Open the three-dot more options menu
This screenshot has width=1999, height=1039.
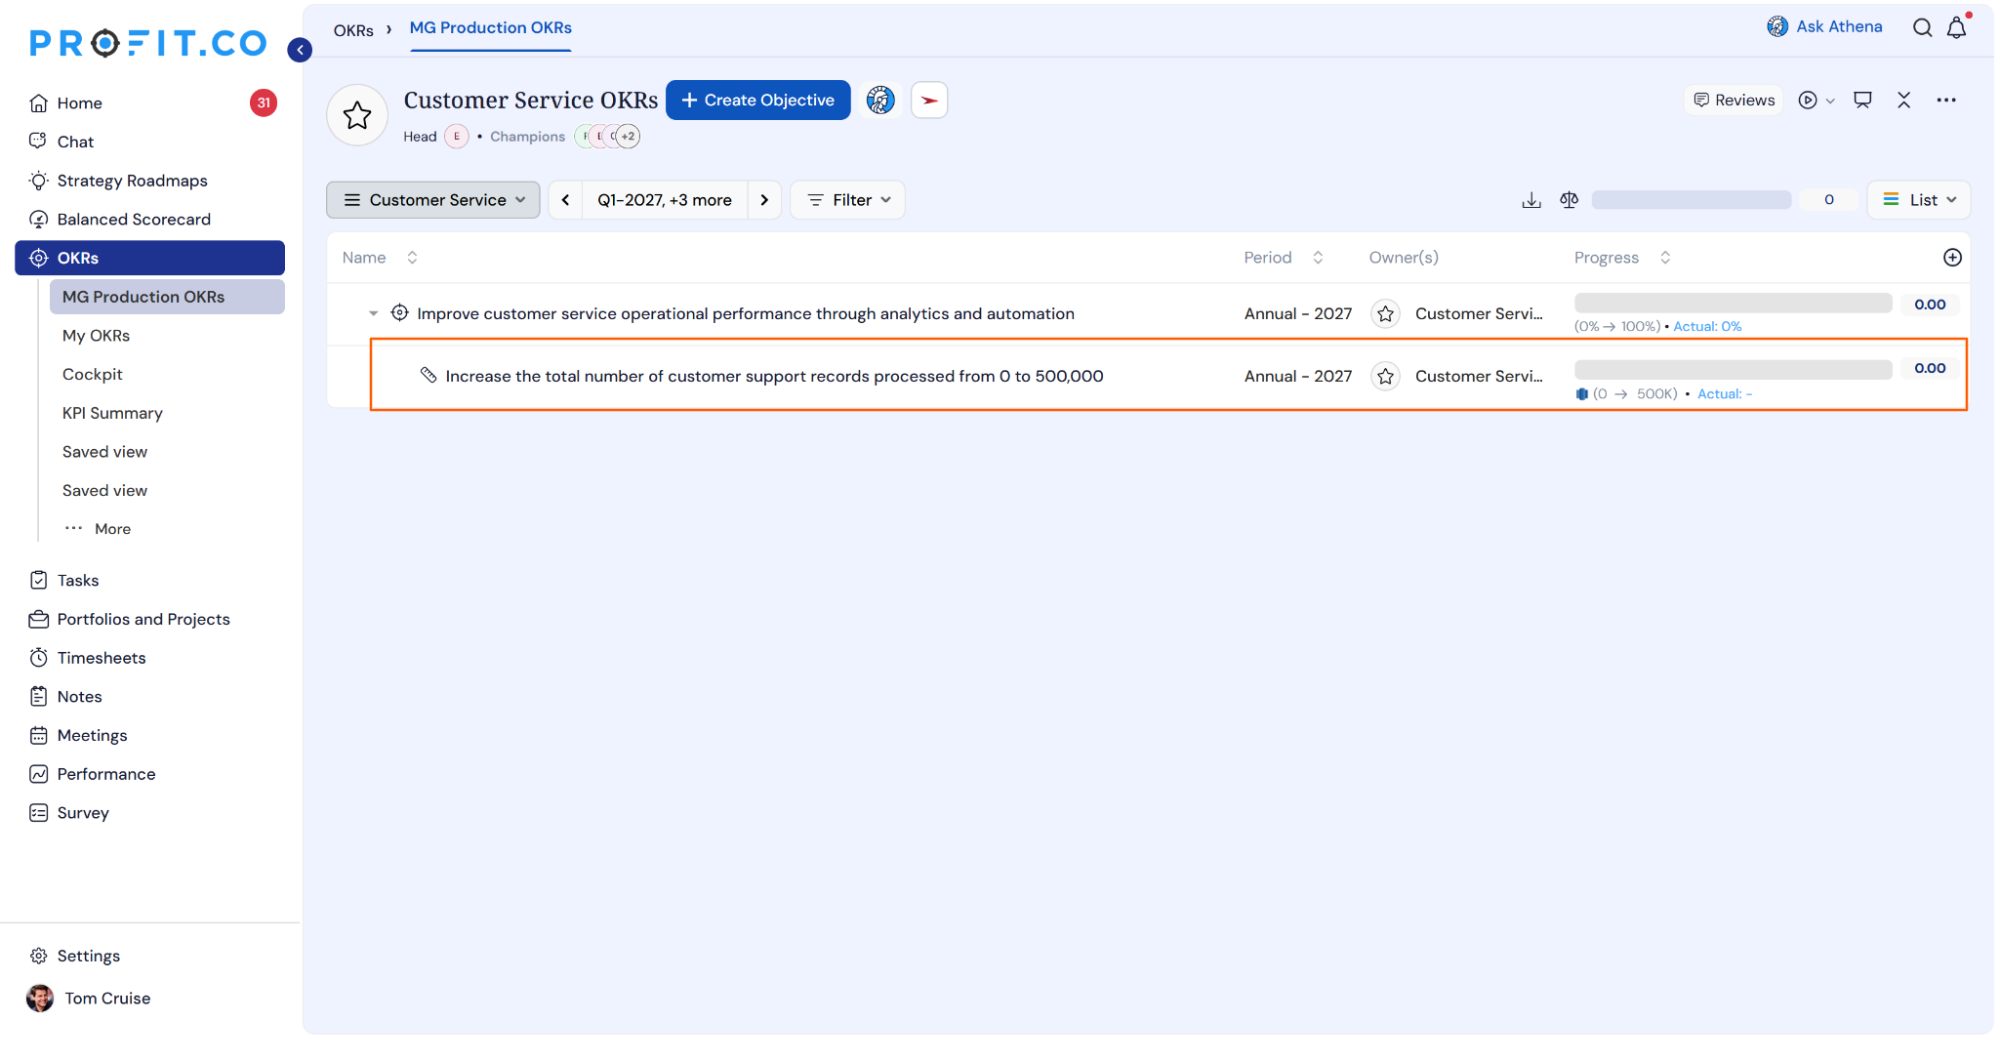click(x=1946, y=100)
